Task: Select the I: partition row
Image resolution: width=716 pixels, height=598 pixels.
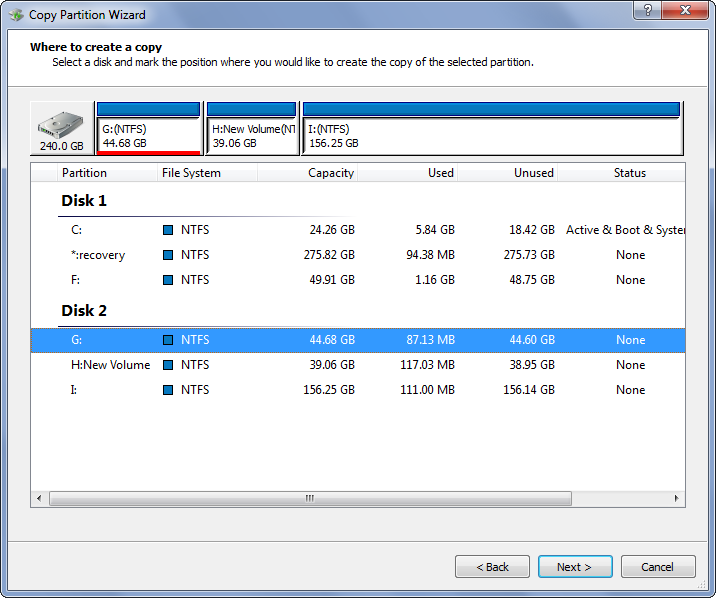Action: point(358,390)
